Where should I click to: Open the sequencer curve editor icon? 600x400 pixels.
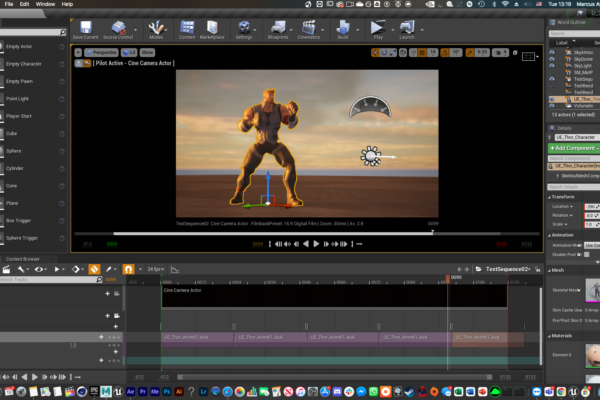coord(175,269)
